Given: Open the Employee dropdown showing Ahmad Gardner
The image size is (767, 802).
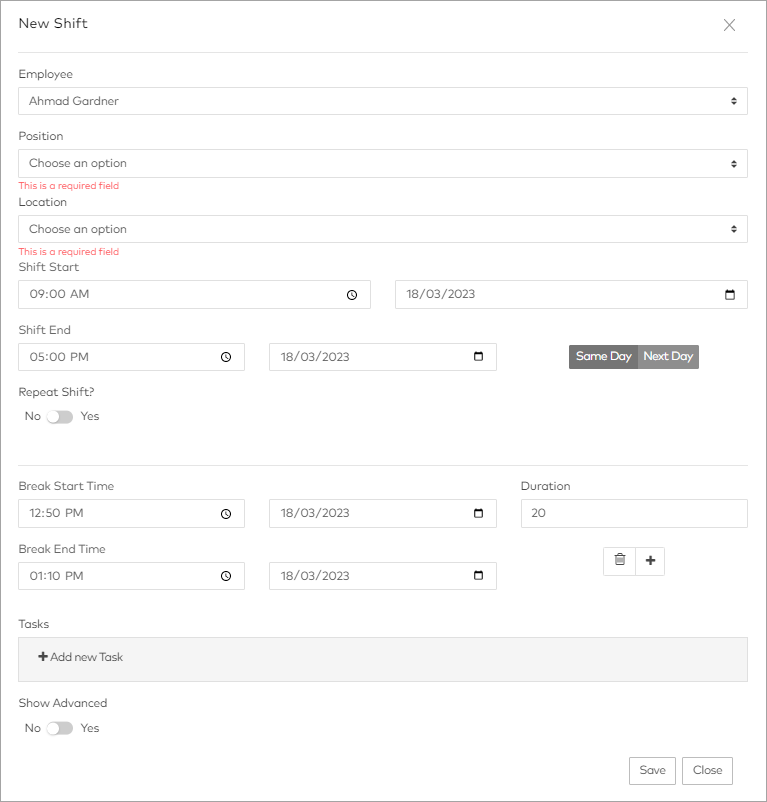Looking at the screenshot, I should coord(383,100).
